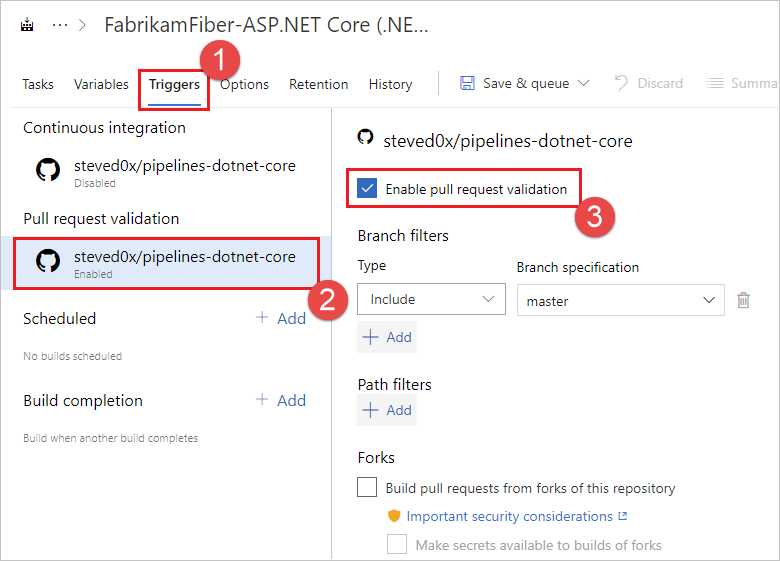The image size is (780, 561).
Task: Add a new Path filter
Action: point(387,410)
